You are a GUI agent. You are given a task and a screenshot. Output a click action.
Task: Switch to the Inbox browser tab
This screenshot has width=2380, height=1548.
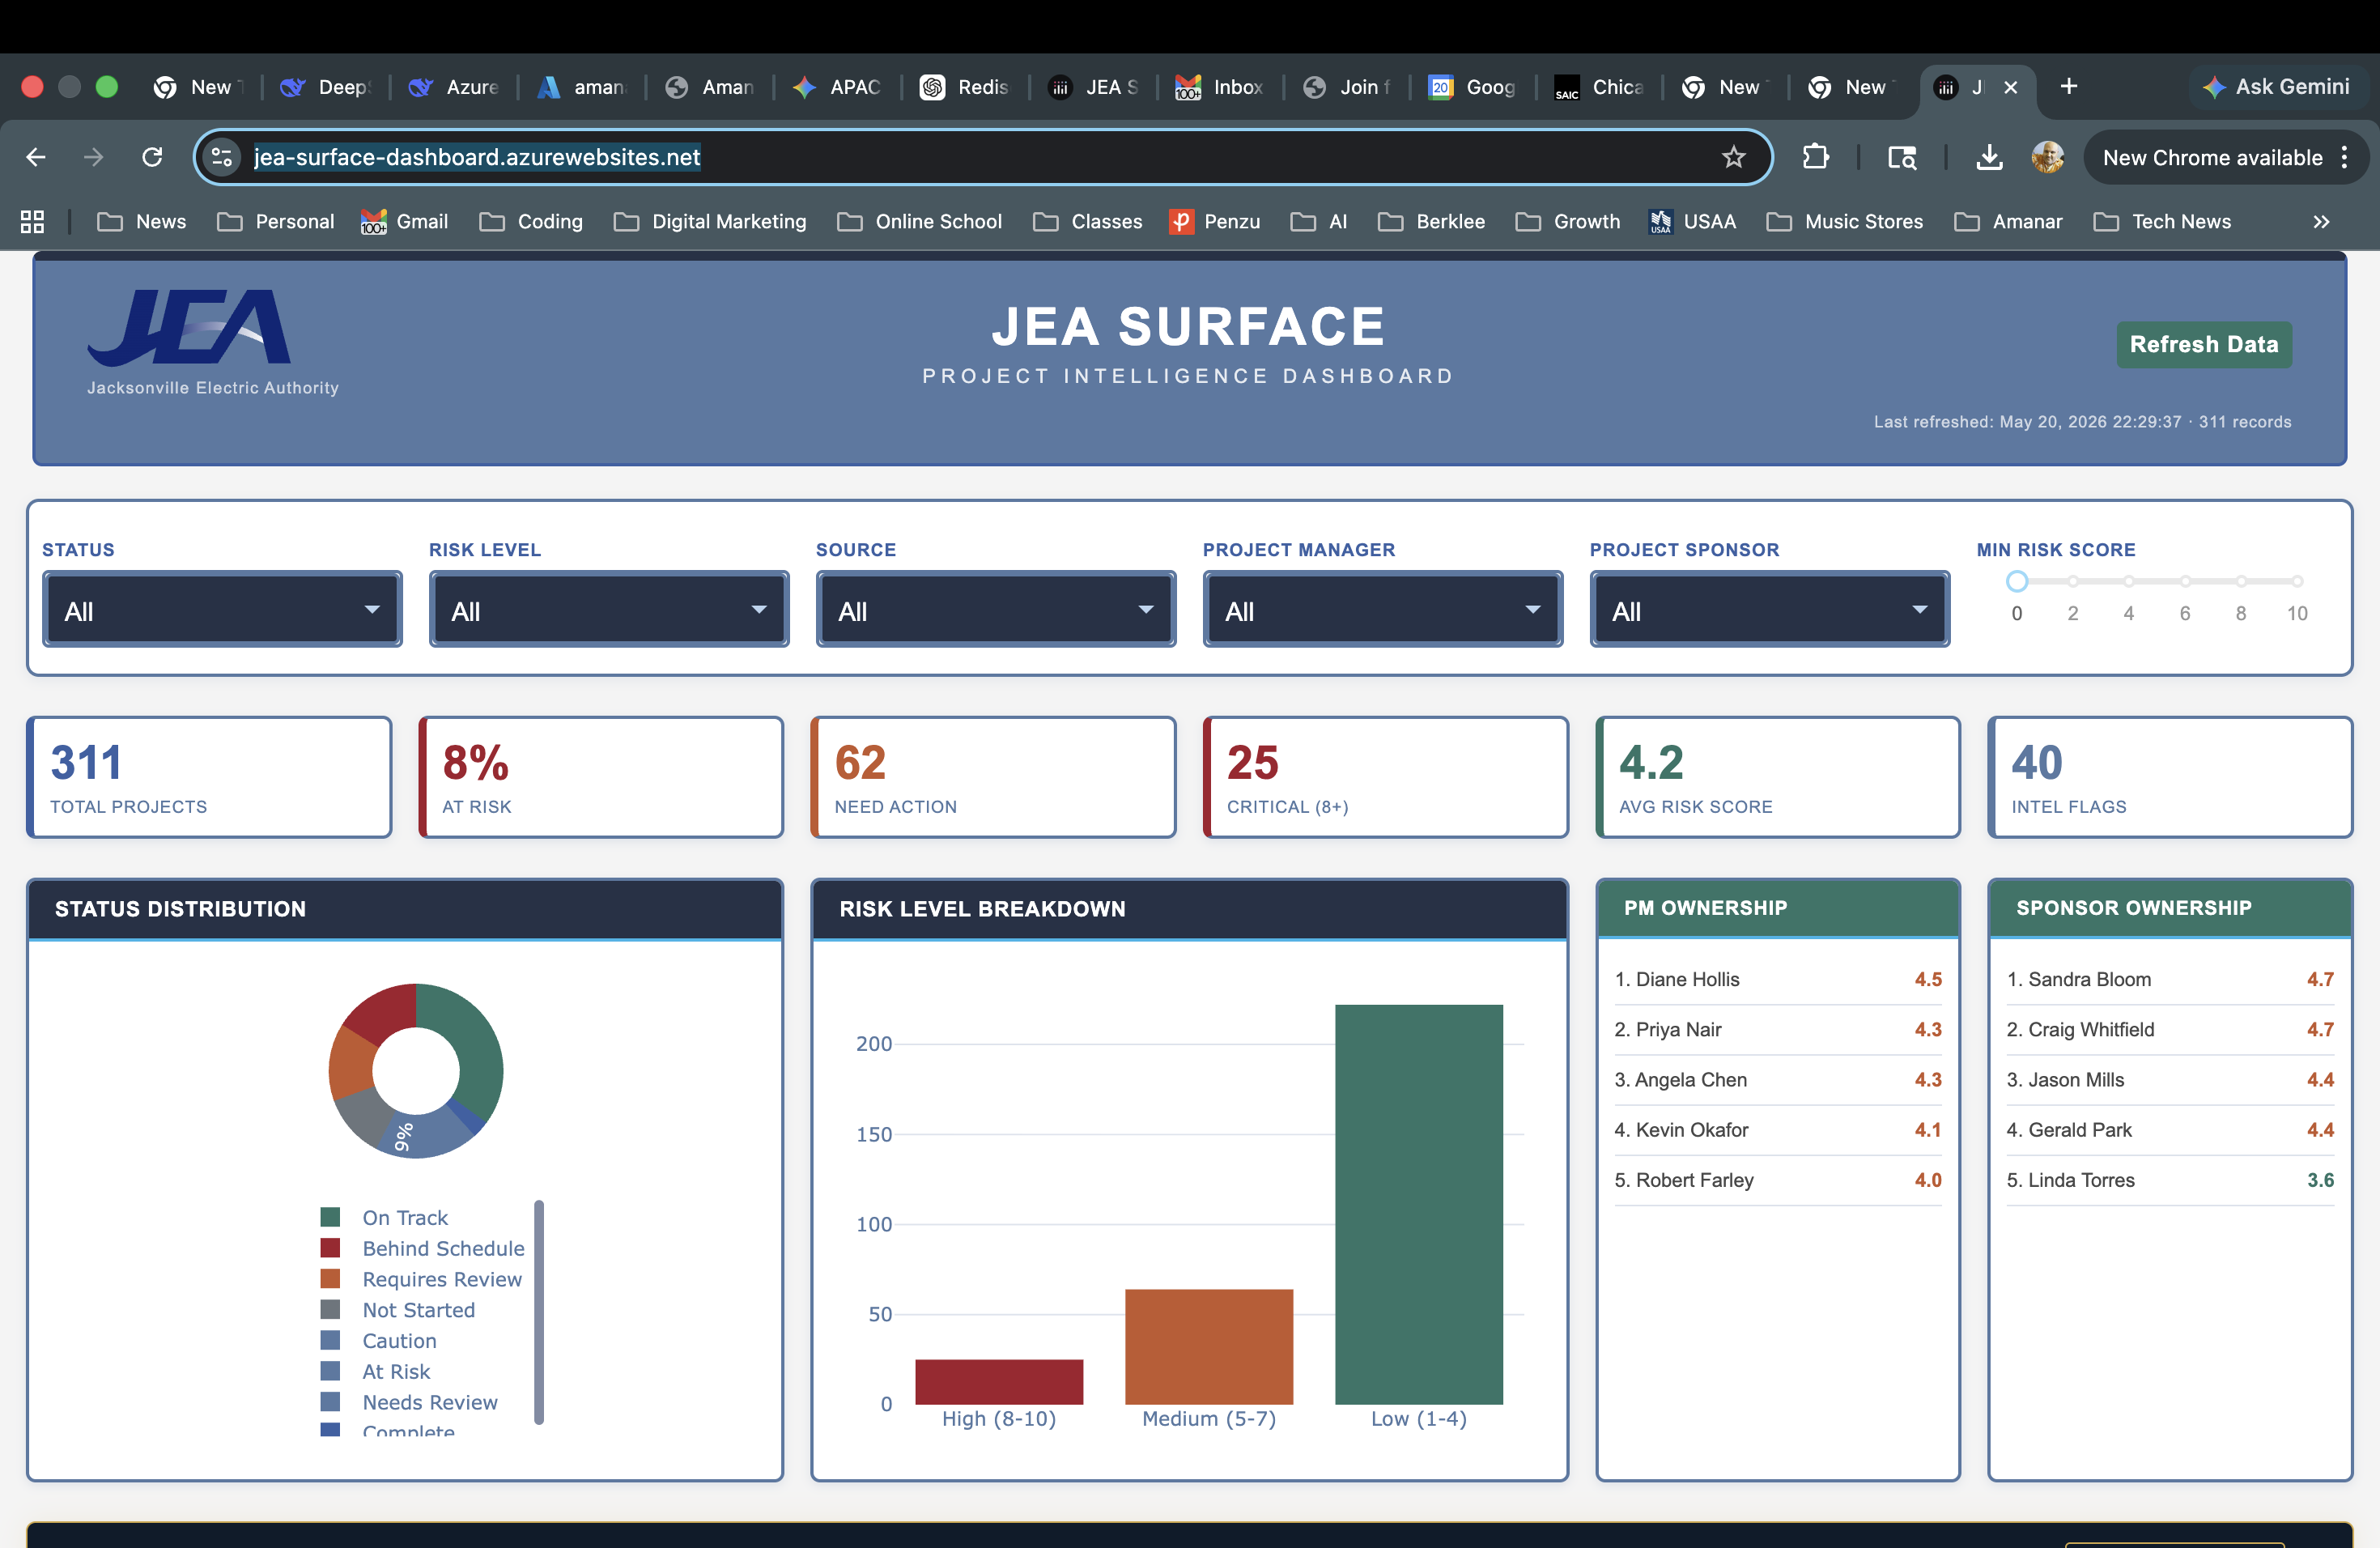point(1221,87)
